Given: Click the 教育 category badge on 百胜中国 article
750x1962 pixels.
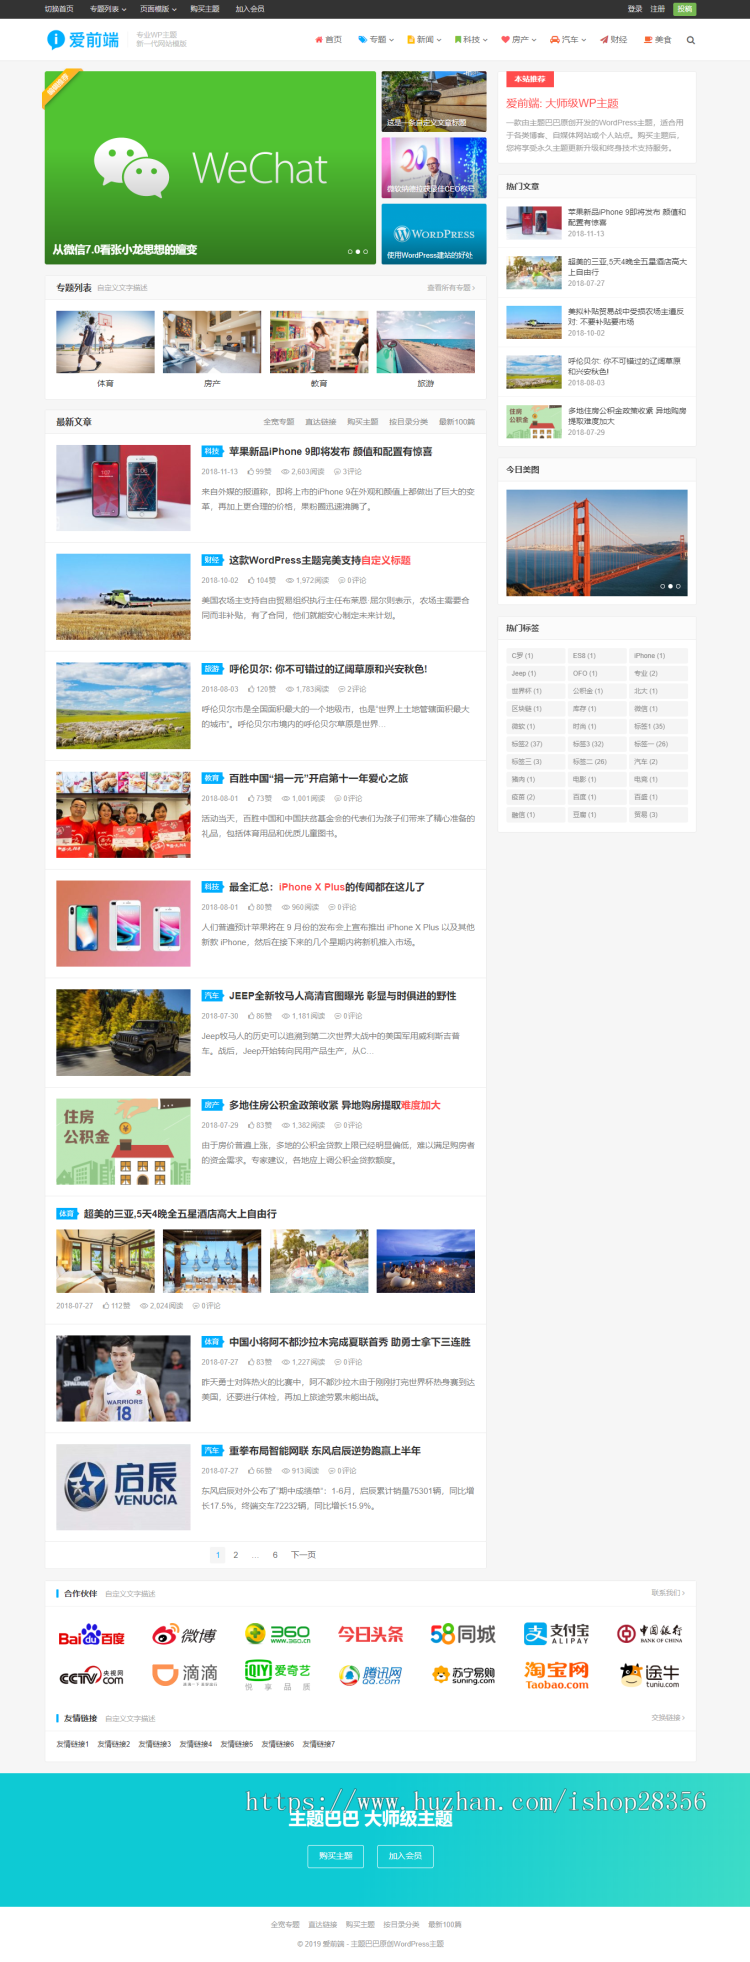Looking at the screenshot, I should (212, 778).
